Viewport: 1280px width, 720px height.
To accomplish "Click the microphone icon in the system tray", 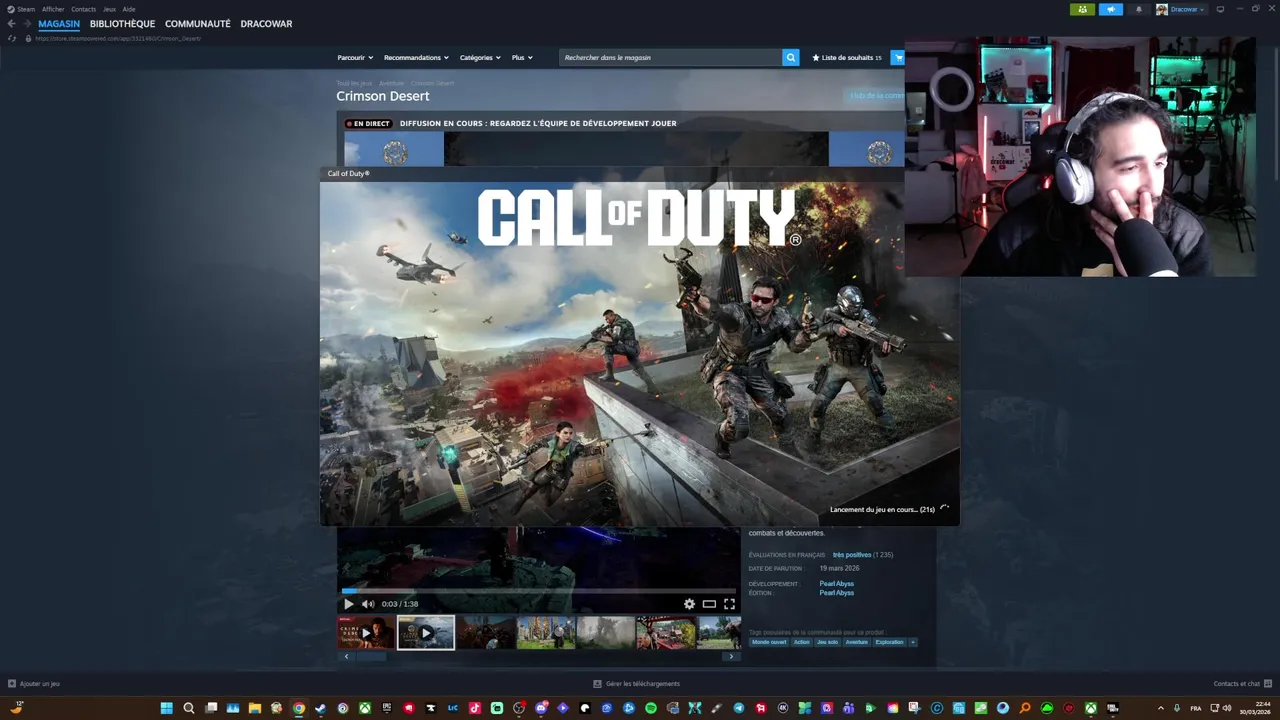I will tap(1176, 708).
